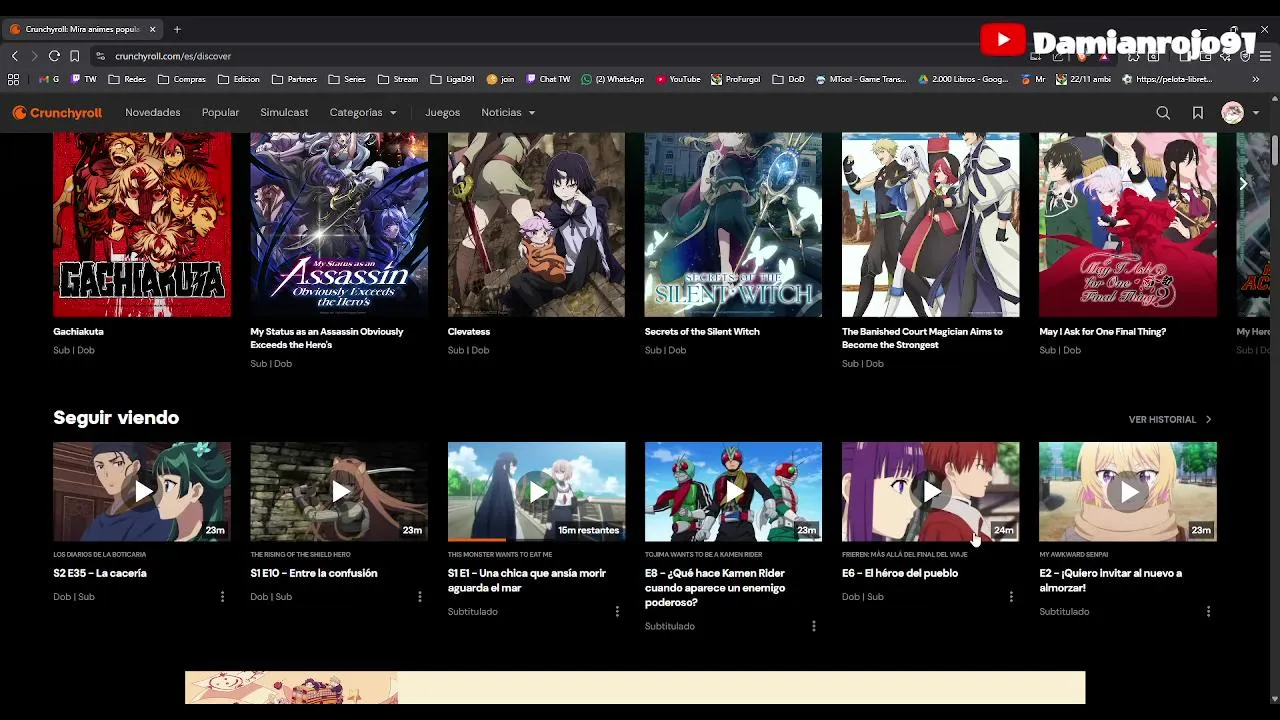Open the Novedades menu item
The height and width of the screenshot is (720, 1280).
click(x=153, y=113)
